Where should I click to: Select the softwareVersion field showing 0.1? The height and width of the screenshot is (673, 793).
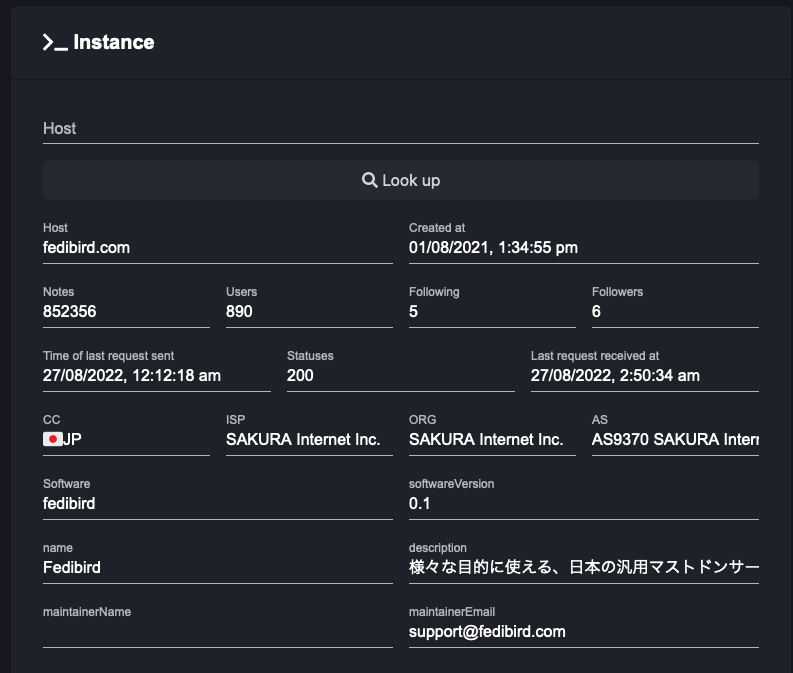coord(583,503)
